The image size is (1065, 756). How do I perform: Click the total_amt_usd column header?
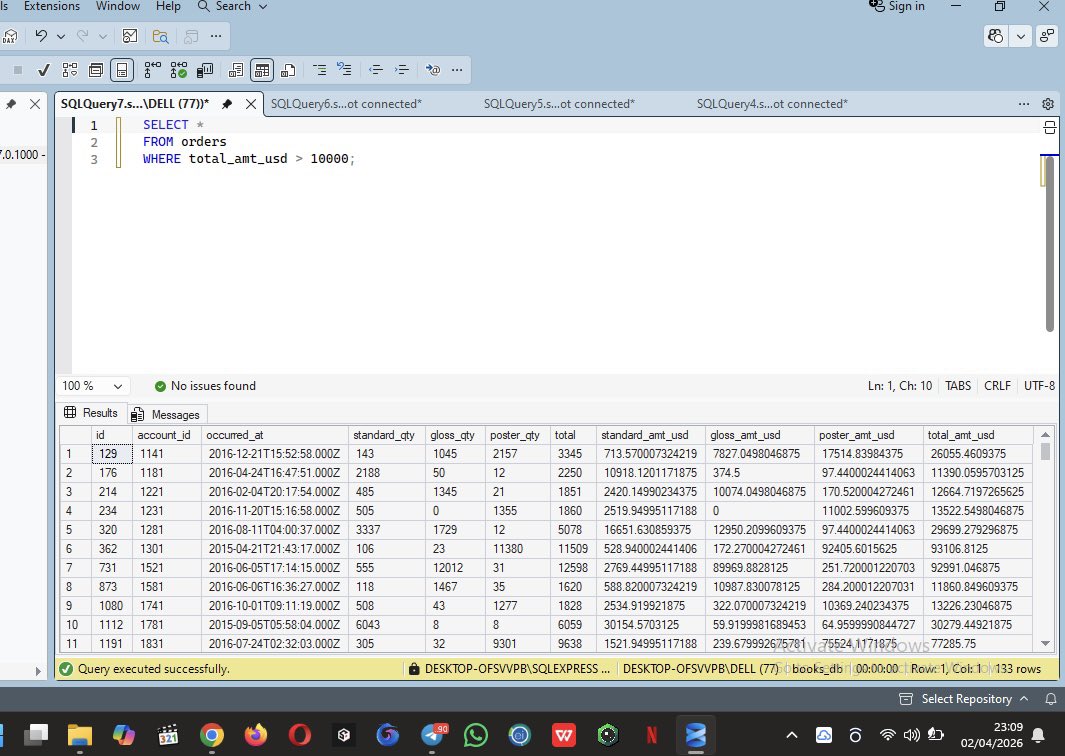coord(977,435)
